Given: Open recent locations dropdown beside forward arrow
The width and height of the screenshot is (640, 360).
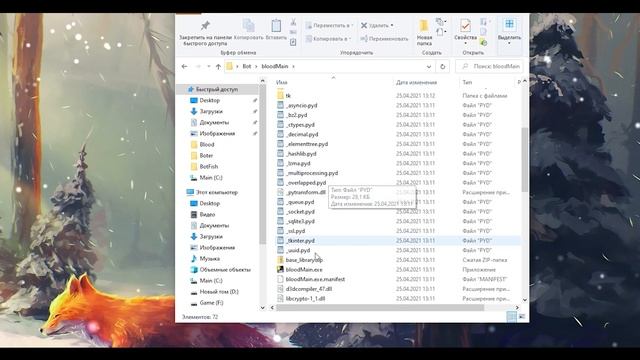Looking at the screenshot, I should coord(209,66).
